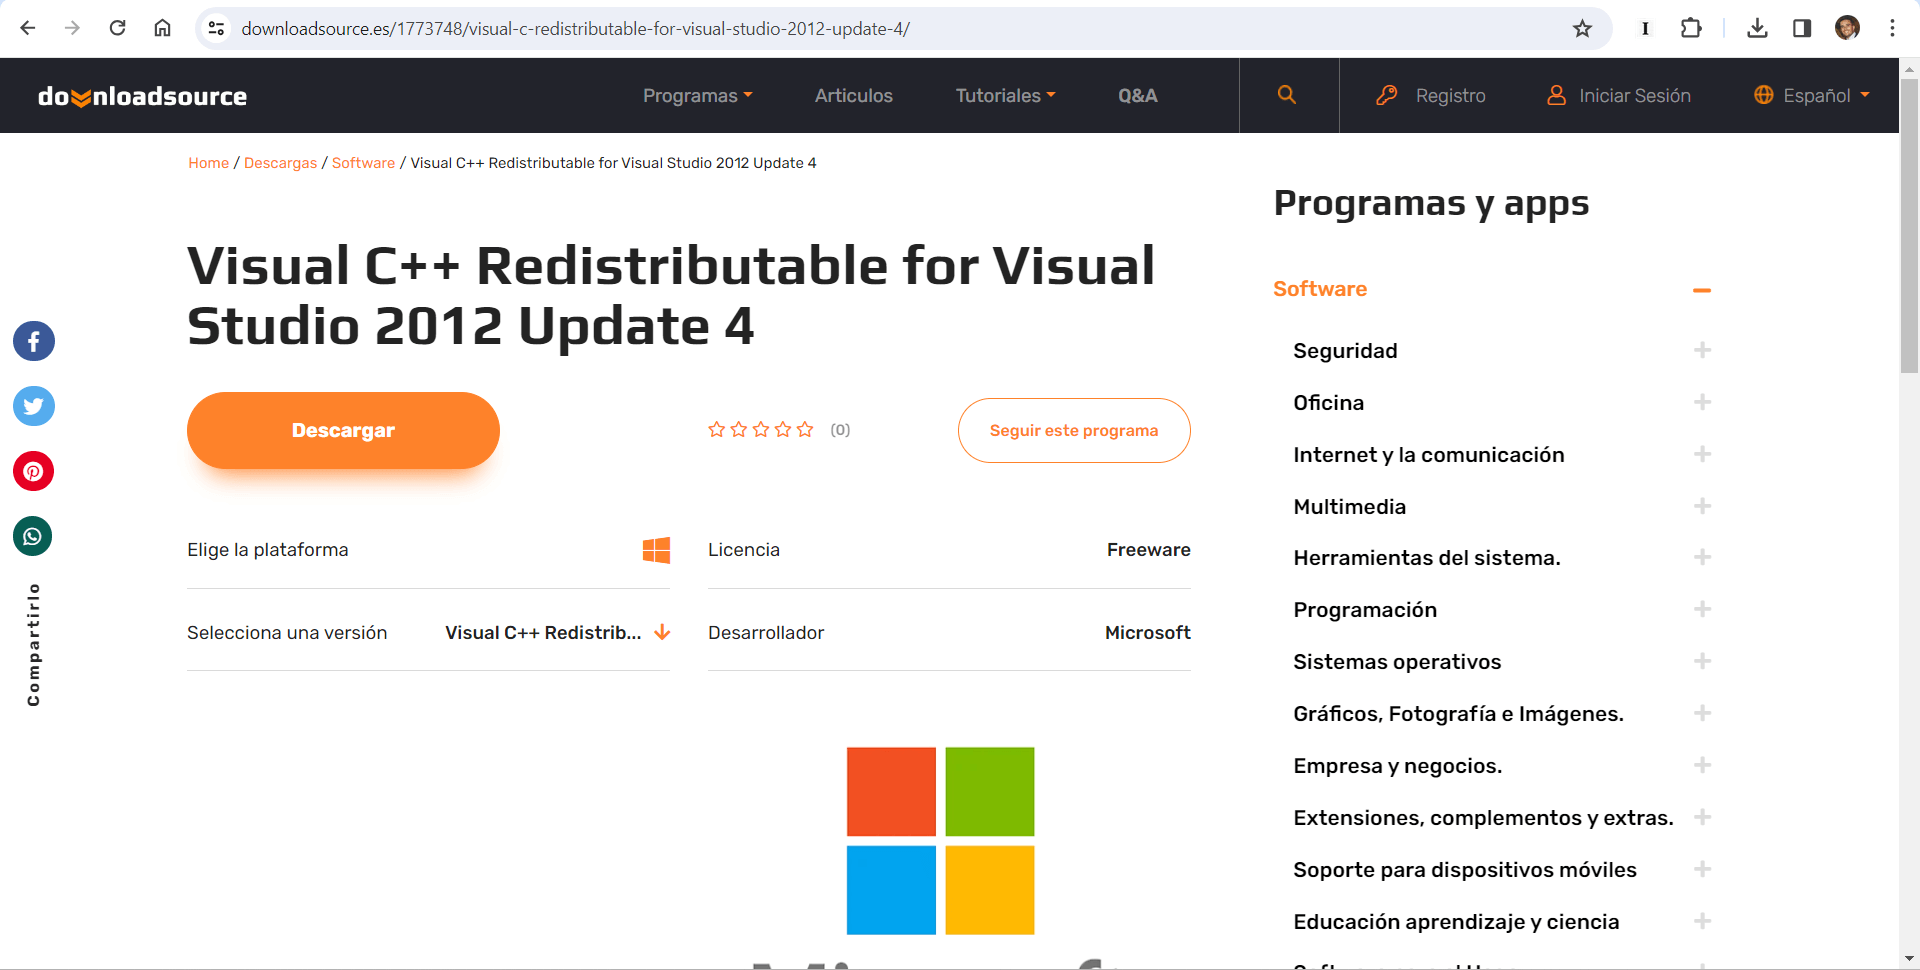Screen dimensions: 1920x970
Task: Expand Educación aprendizaje y ciencia category
Action: pos(1702,921)
